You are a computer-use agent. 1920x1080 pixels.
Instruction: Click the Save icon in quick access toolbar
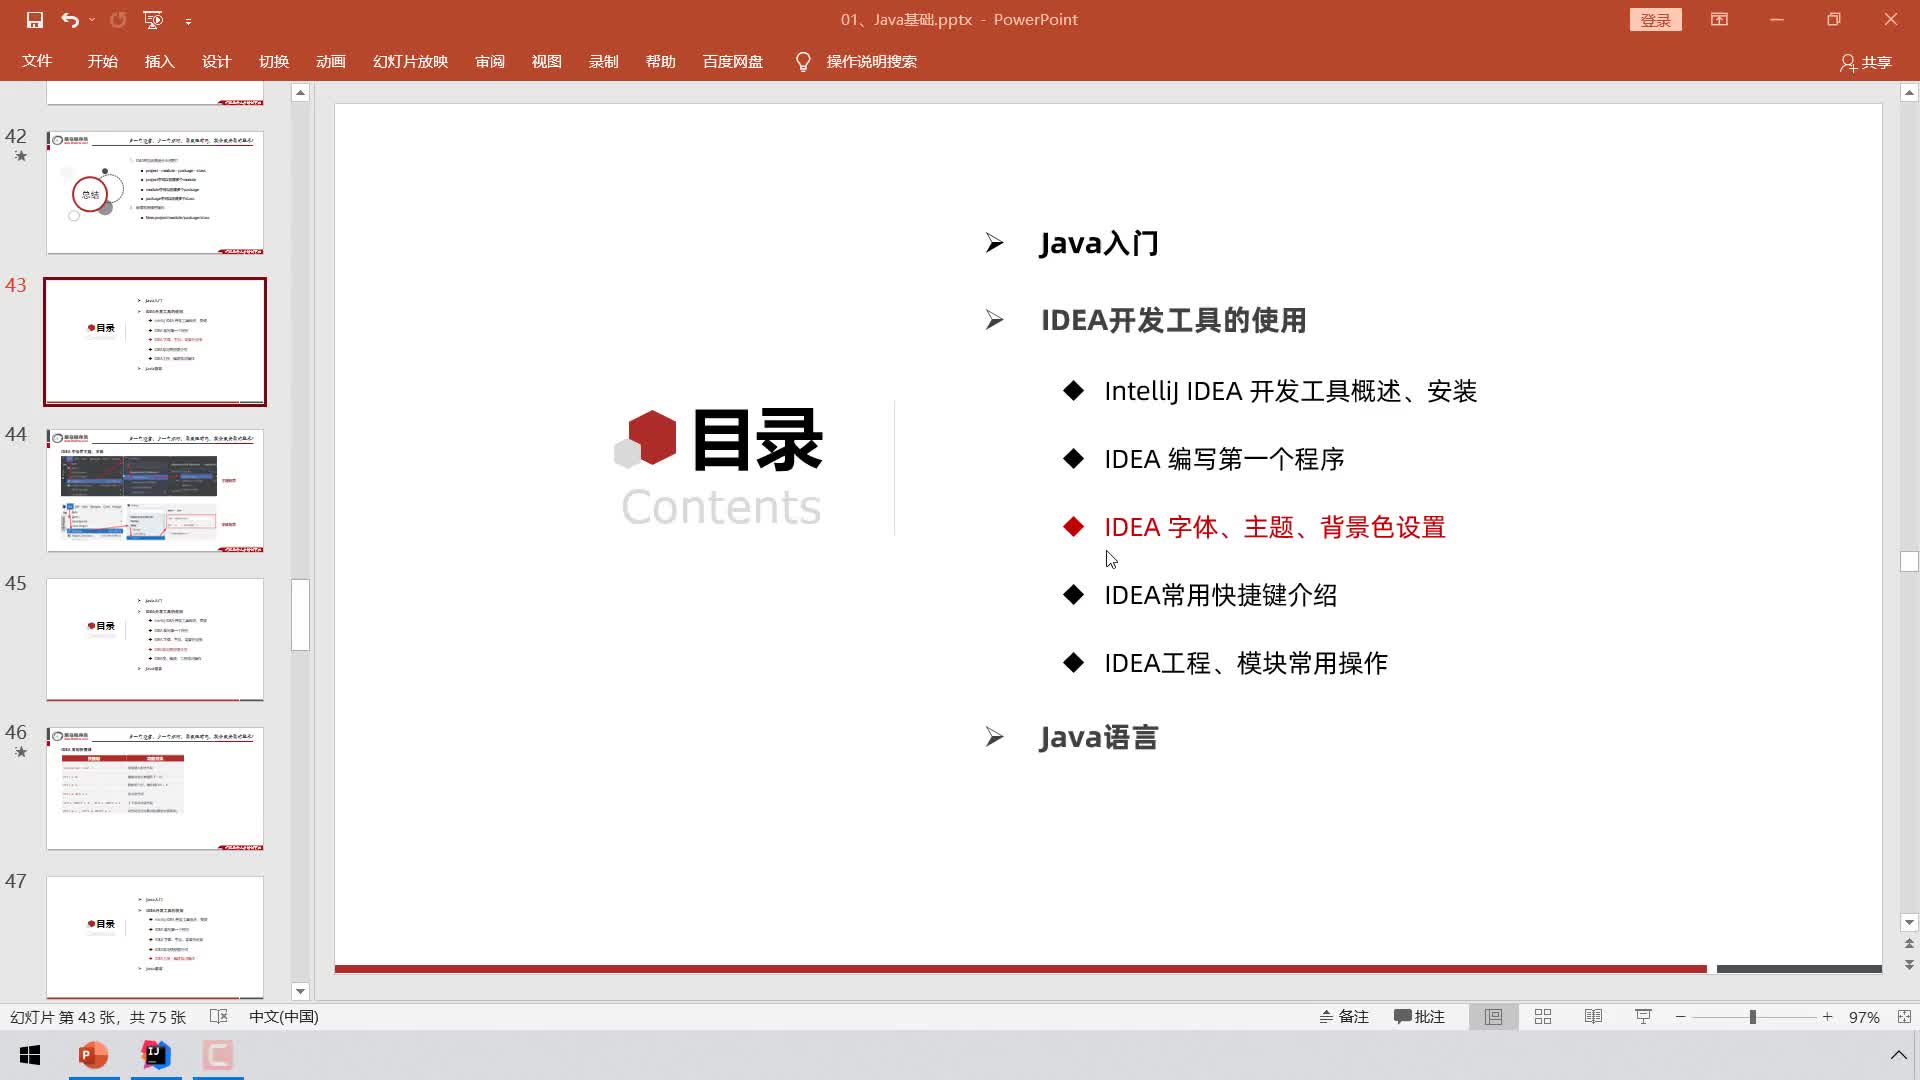coord(35,19)
